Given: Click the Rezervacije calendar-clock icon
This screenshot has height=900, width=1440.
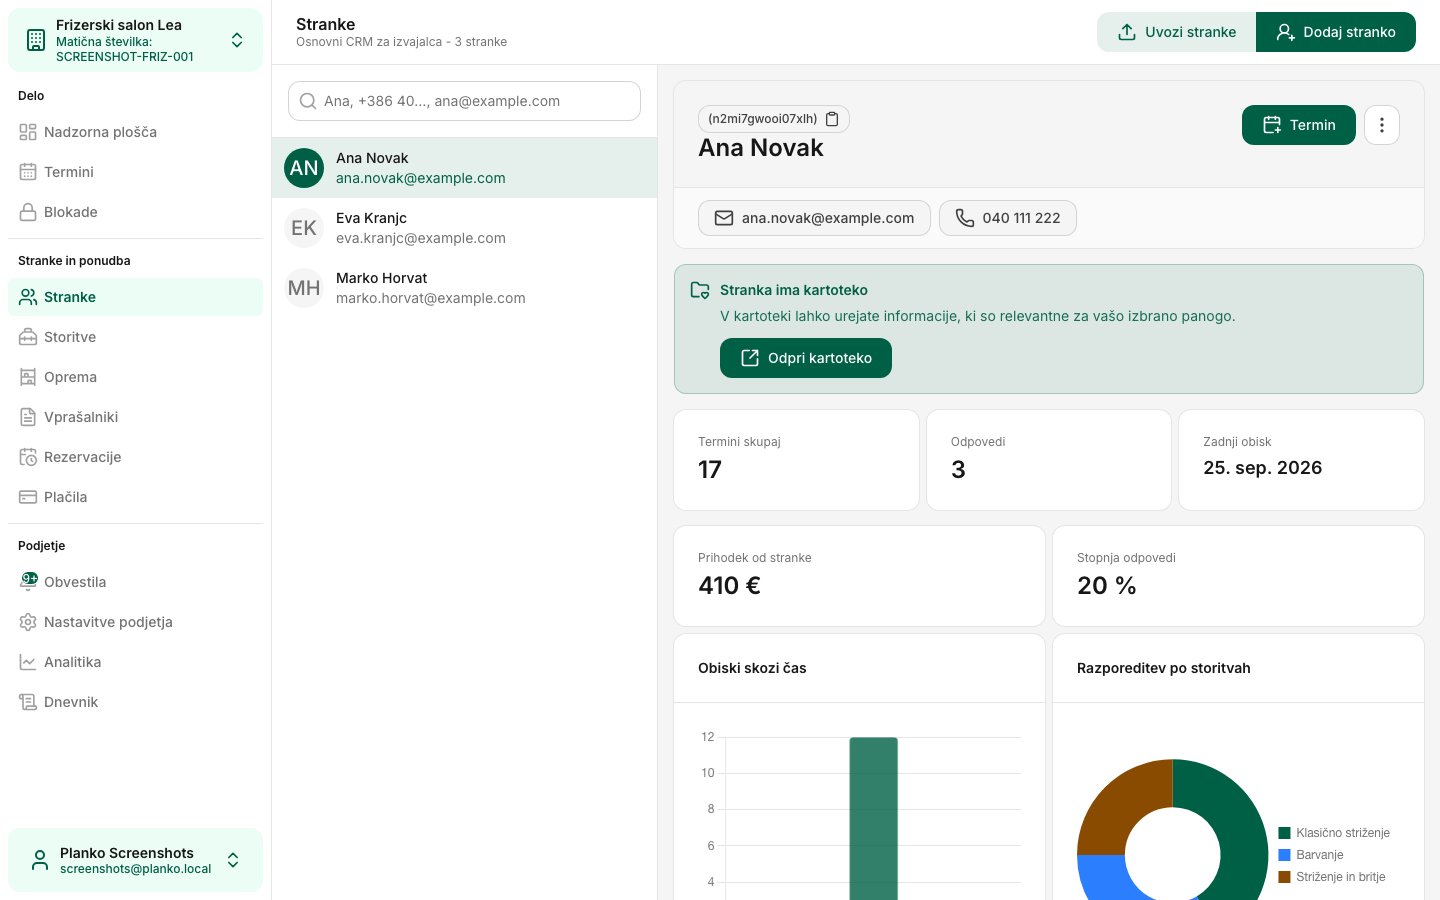Looking at the screenshot, I should 28,457.
